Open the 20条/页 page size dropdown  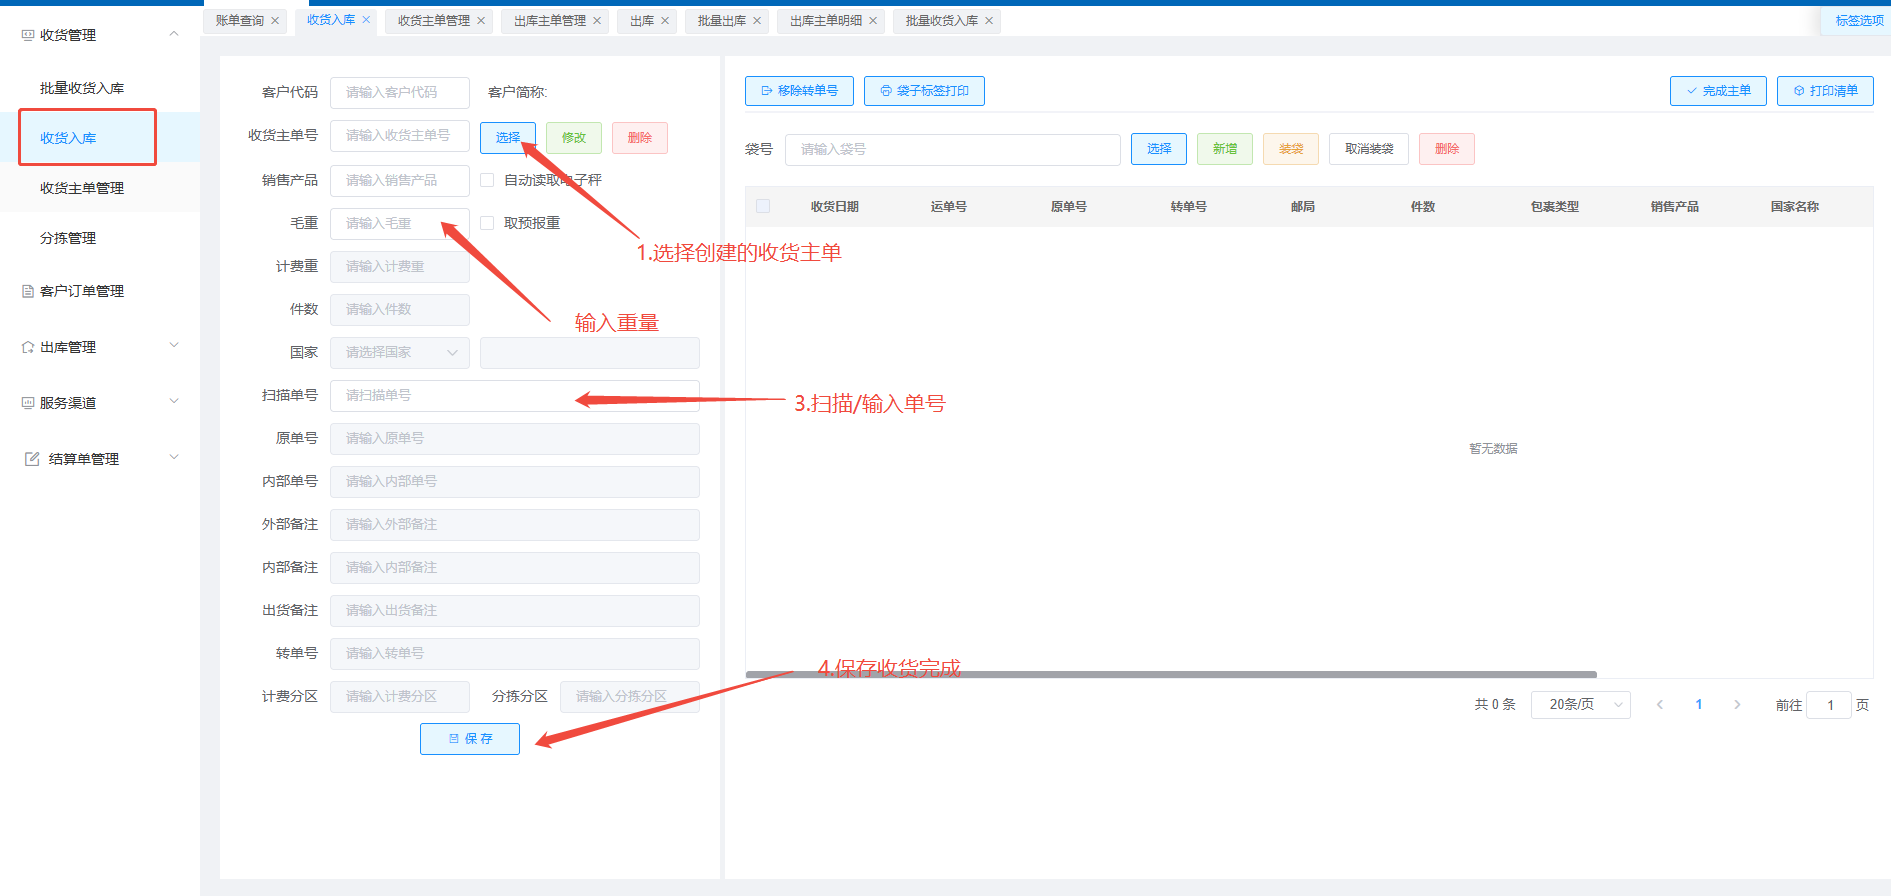pyautogui.click(x=1580, y=705)
